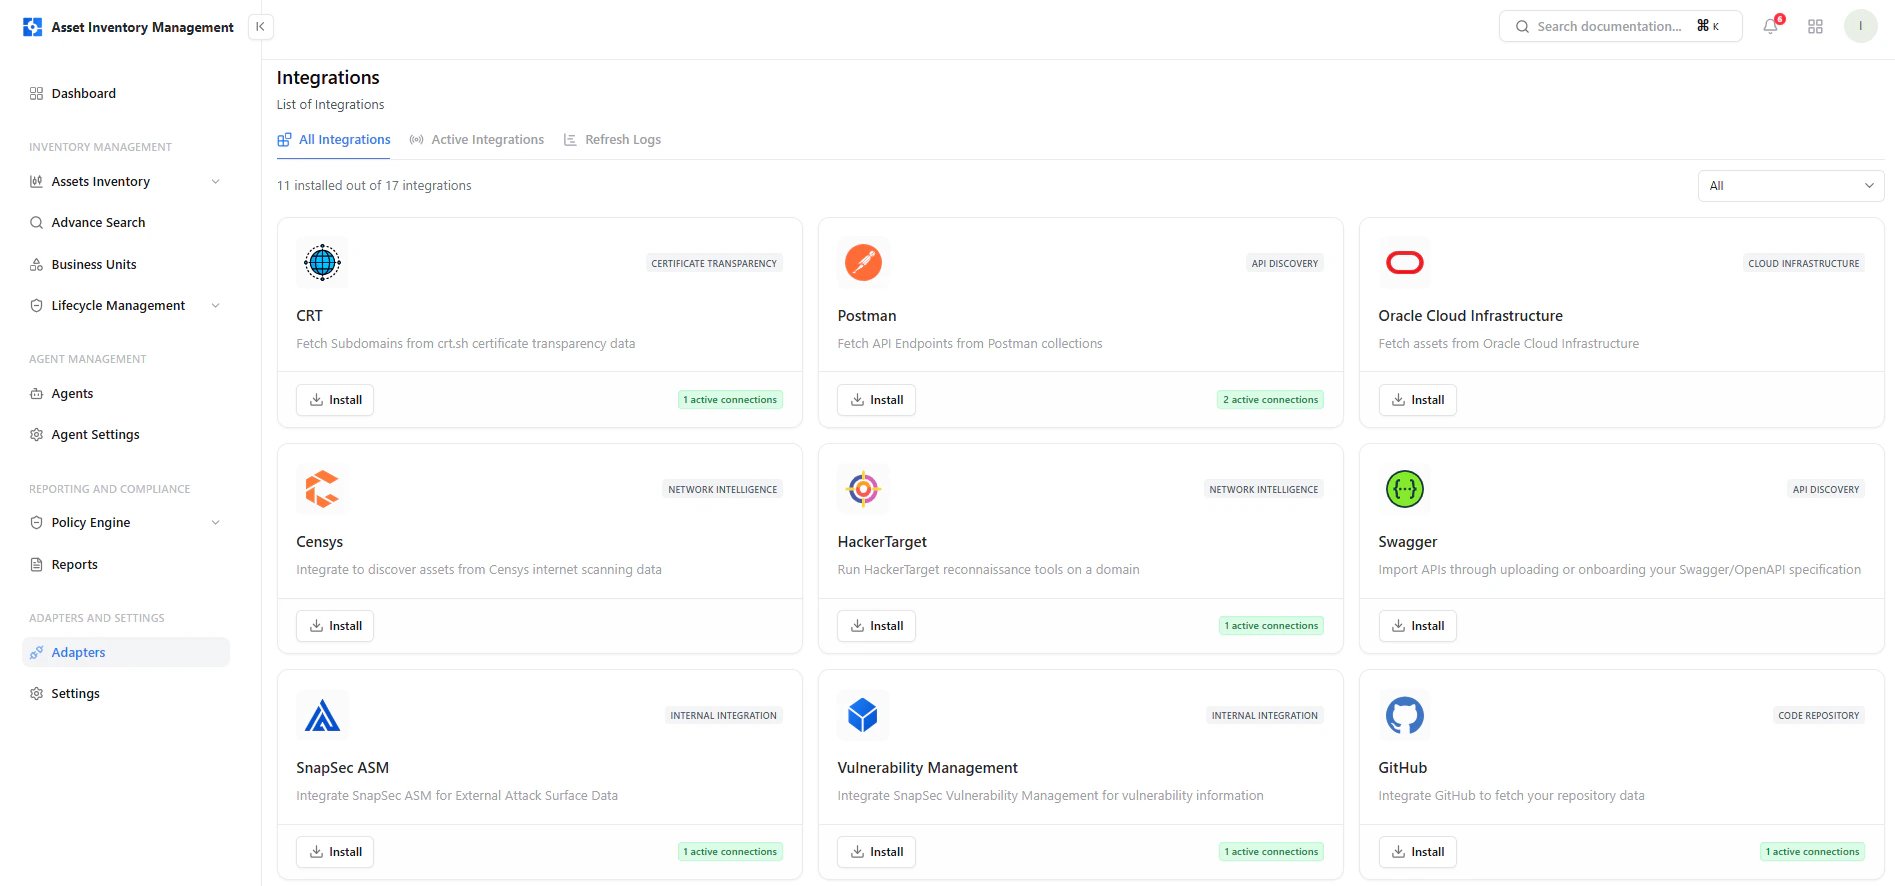Click the Advance Search magnifier icon
1895x886 pixels.
[37, 222]
